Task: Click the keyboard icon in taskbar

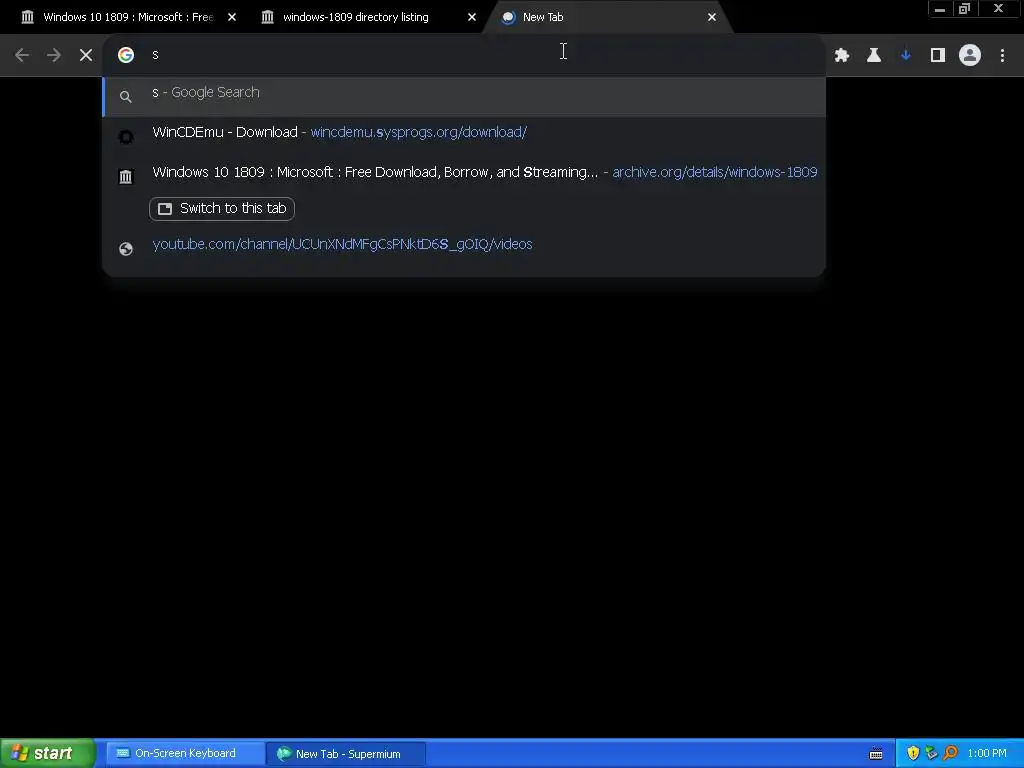Action: pyautogui.click(x=876, y=754)
